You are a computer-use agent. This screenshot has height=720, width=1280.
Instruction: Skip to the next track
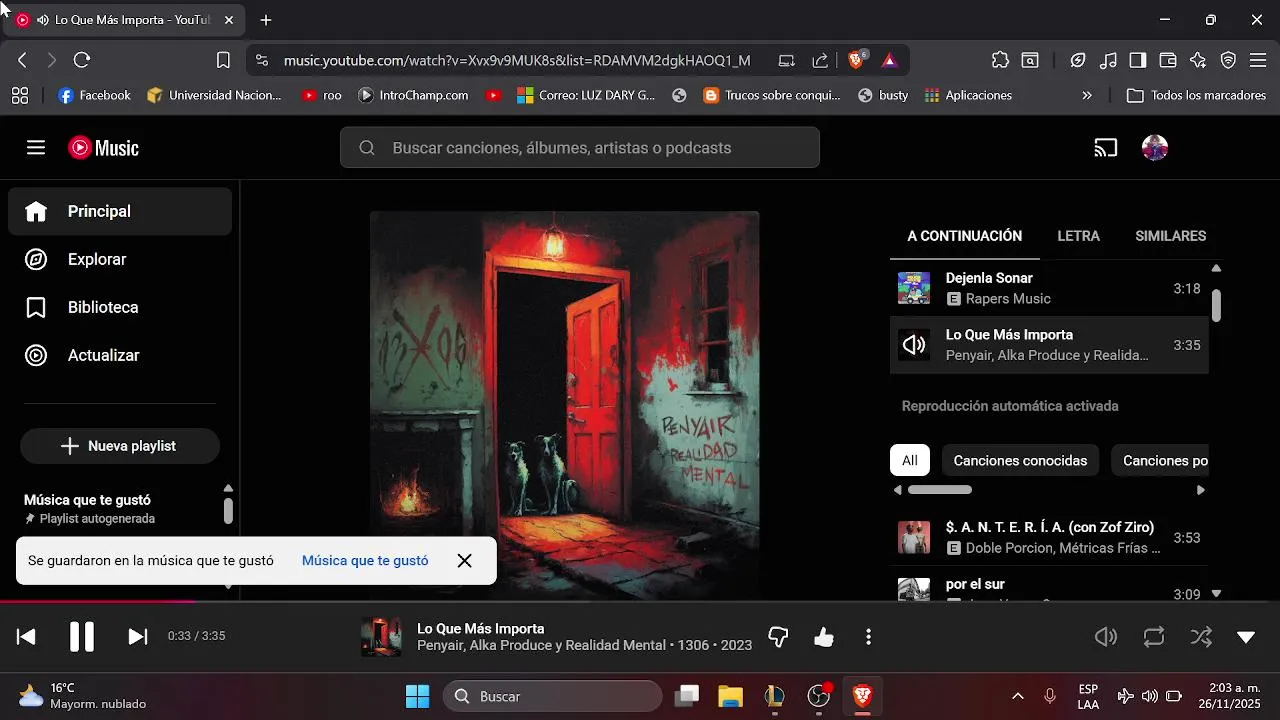[x=138, y=637]
